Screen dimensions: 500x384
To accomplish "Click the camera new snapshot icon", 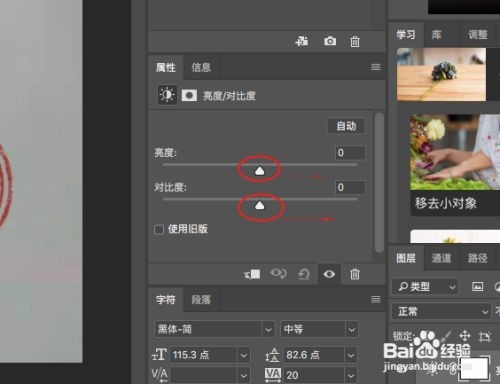I will click(x=330, y=41).
